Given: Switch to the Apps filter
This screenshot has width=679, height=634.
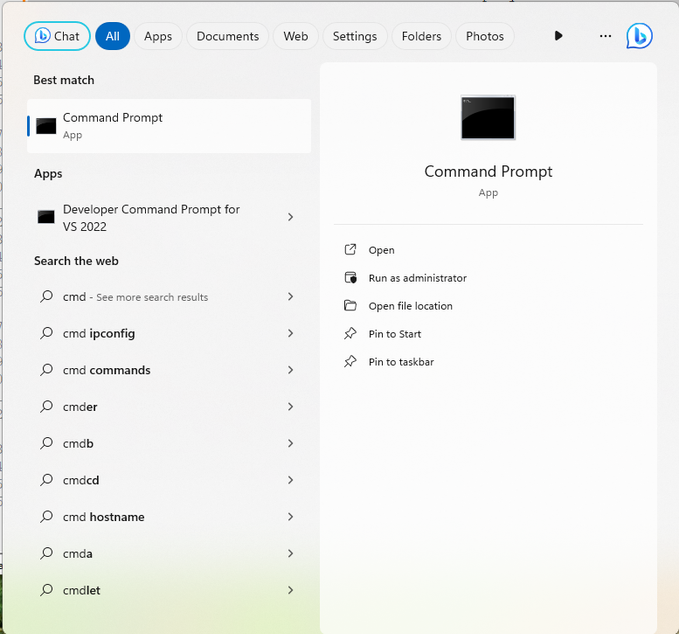Looking at the screenshot, I should point(158,36).
